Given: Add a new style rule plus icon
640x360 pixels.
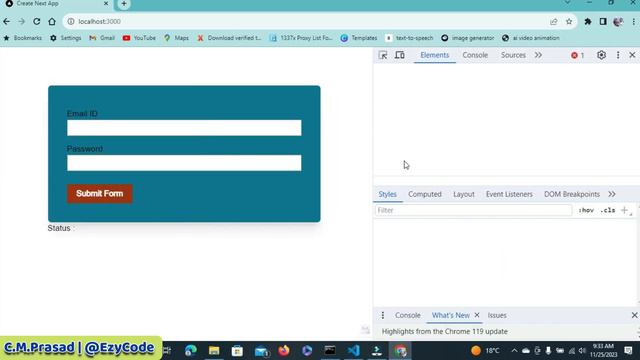Looking at the screenshot, I should coord(624,210).
